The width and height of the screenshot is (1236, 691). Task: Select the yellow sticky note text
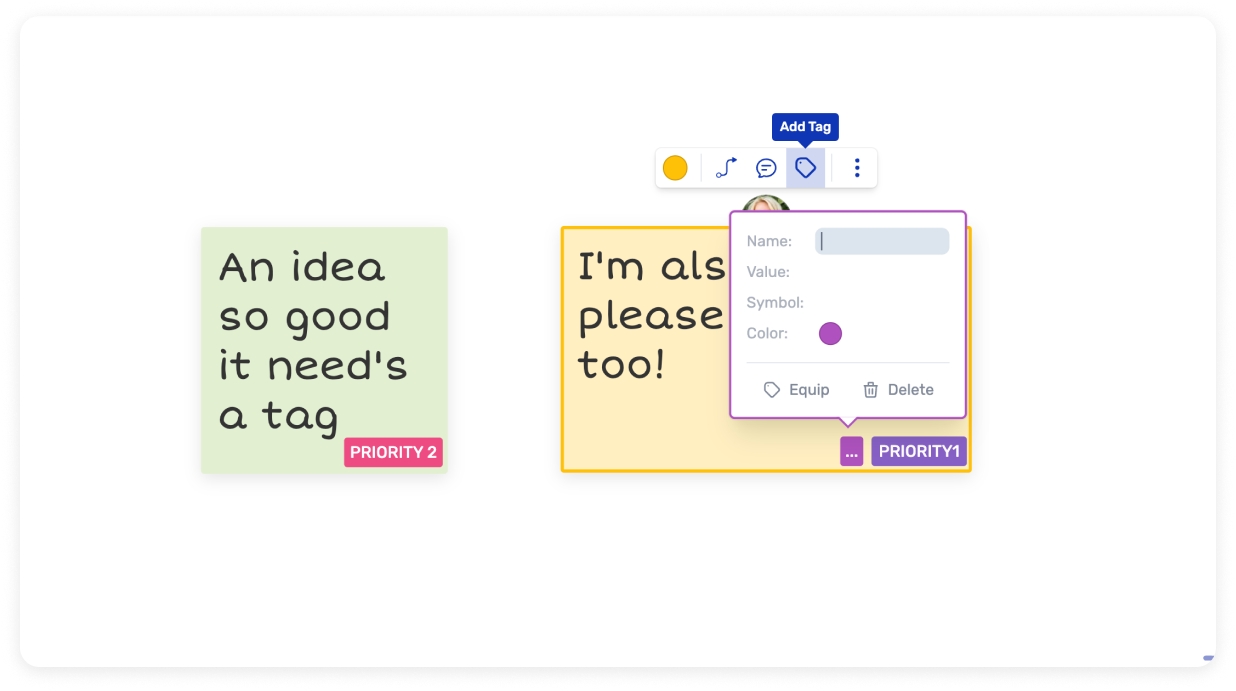point(650,316)
